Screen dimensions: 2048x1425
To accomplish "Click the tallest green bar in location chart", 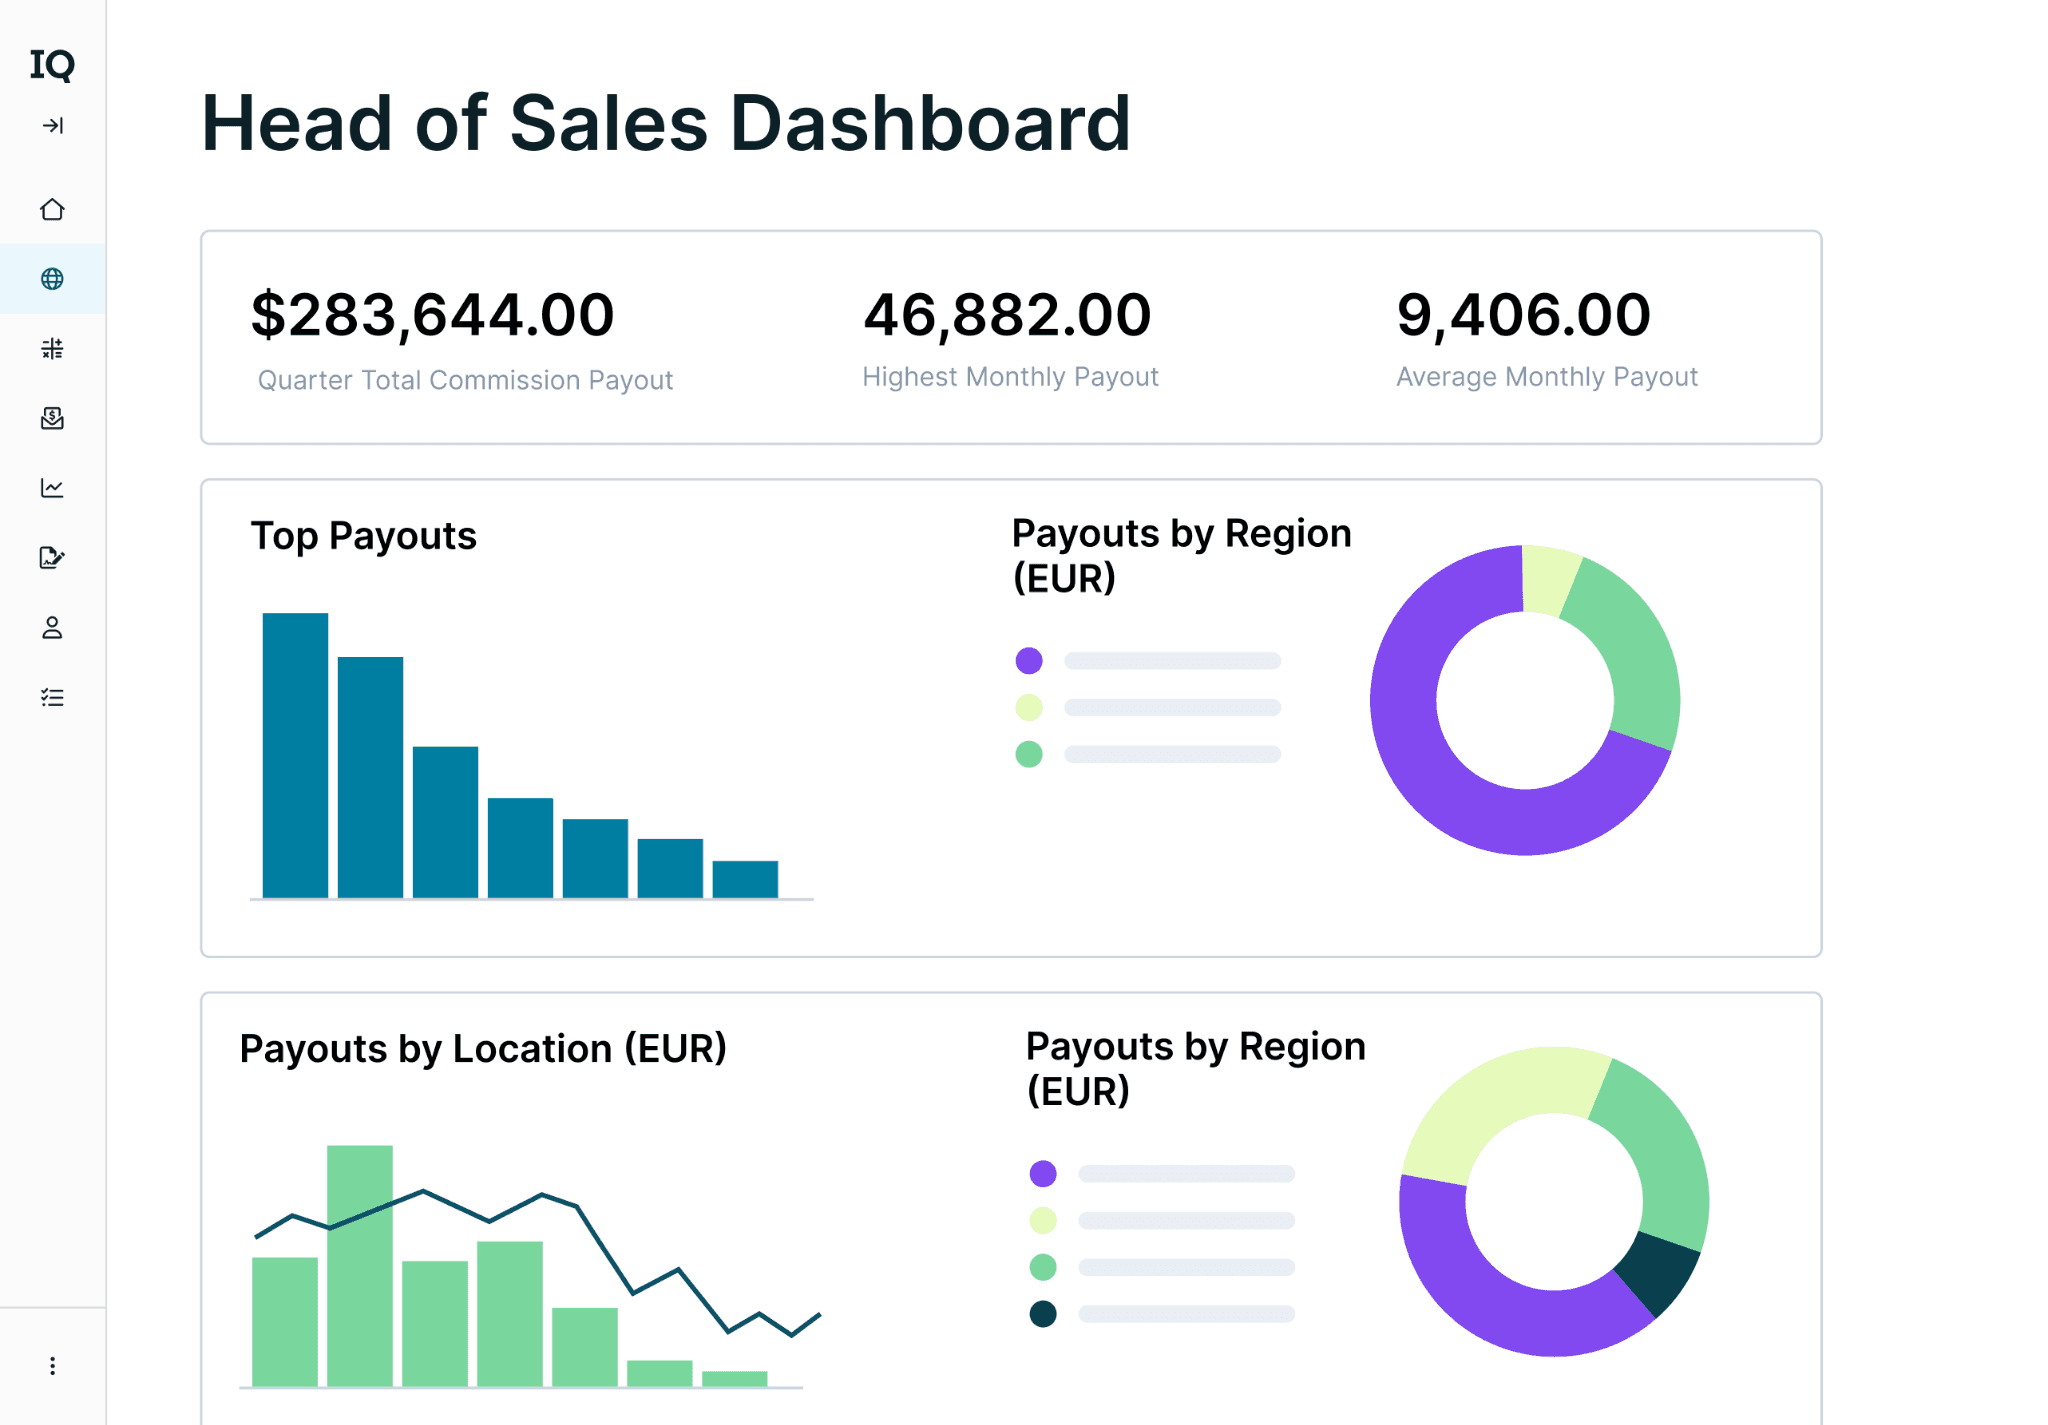I will (x=360, y=1265).
